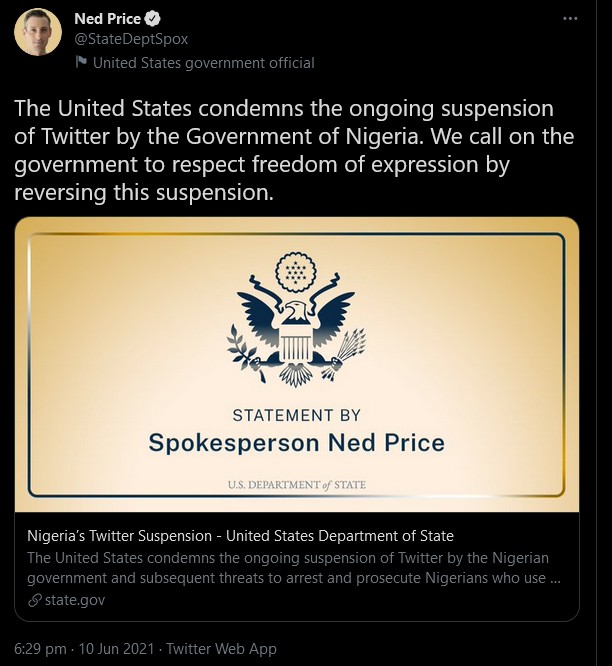Click 'Spokesperson Ned Price' text in the image
612x666 pixels.
pyautogui.click(x=297, y=442)
